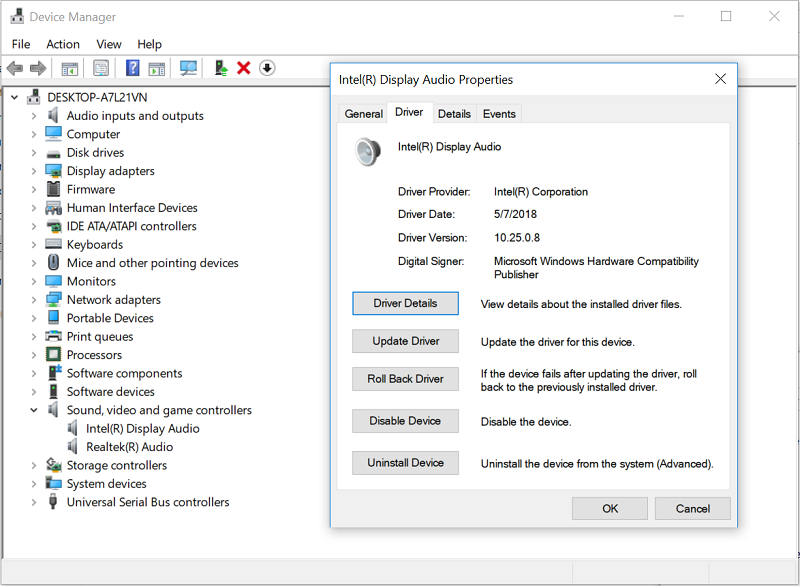Viewport: 800px width, 586px height.
Task: Click driver version value 10.25.0.8
Action: coord(517,238)
